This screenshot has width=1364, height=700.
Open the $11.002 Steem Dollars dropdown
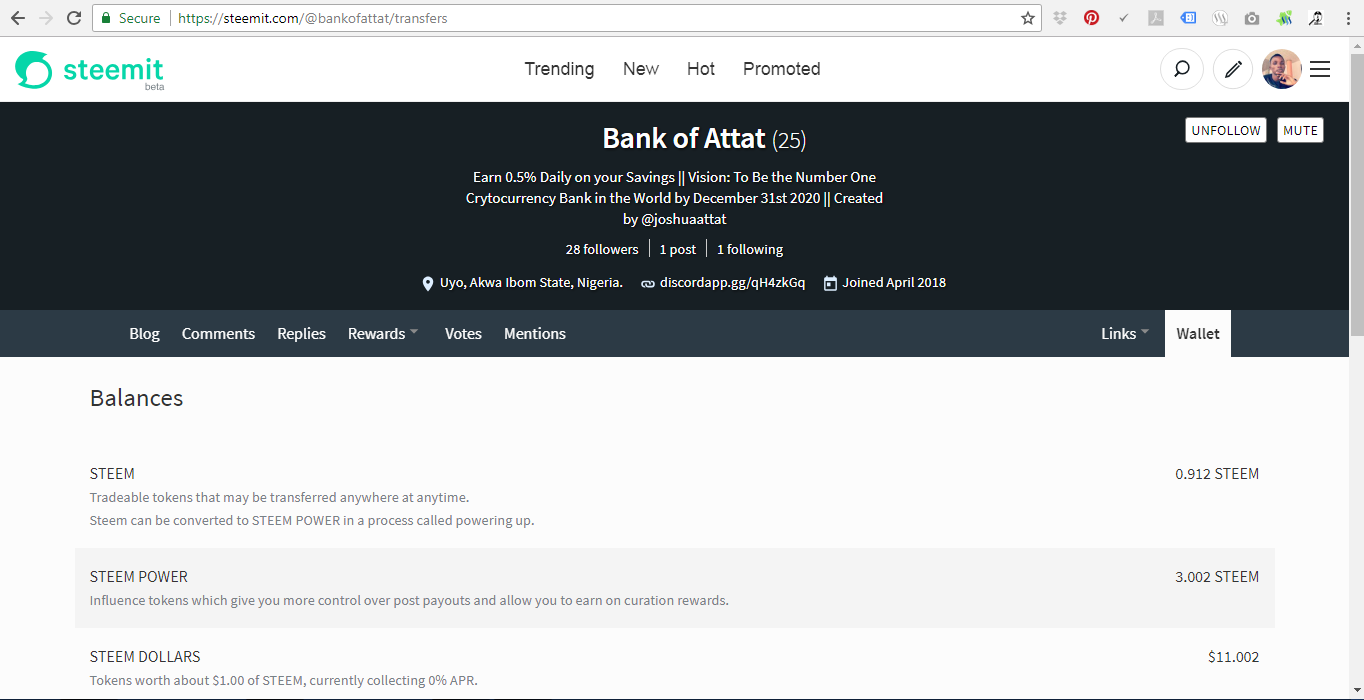coord(1234,657)
